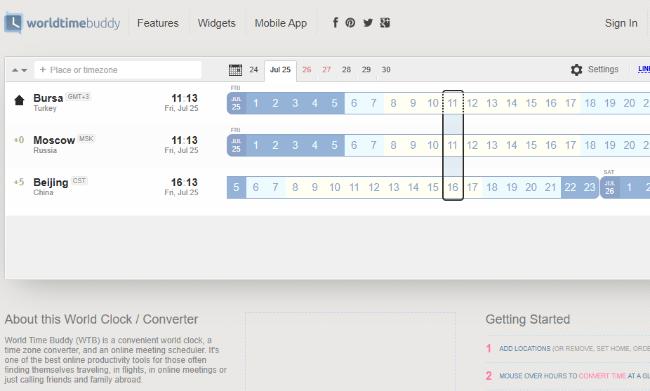Open the Google Plus icon
650x391 pixels.
point(385,23)
